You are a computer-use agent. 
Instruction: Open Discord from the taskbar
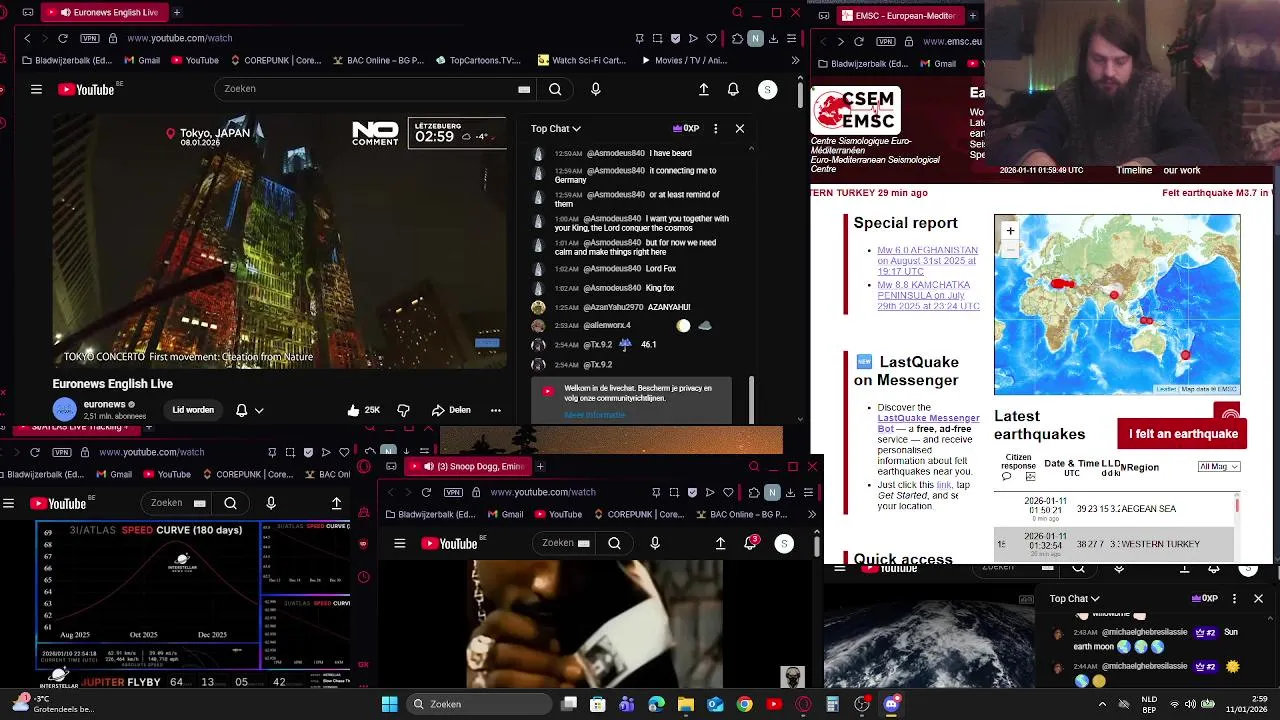(x=891, y=704)
